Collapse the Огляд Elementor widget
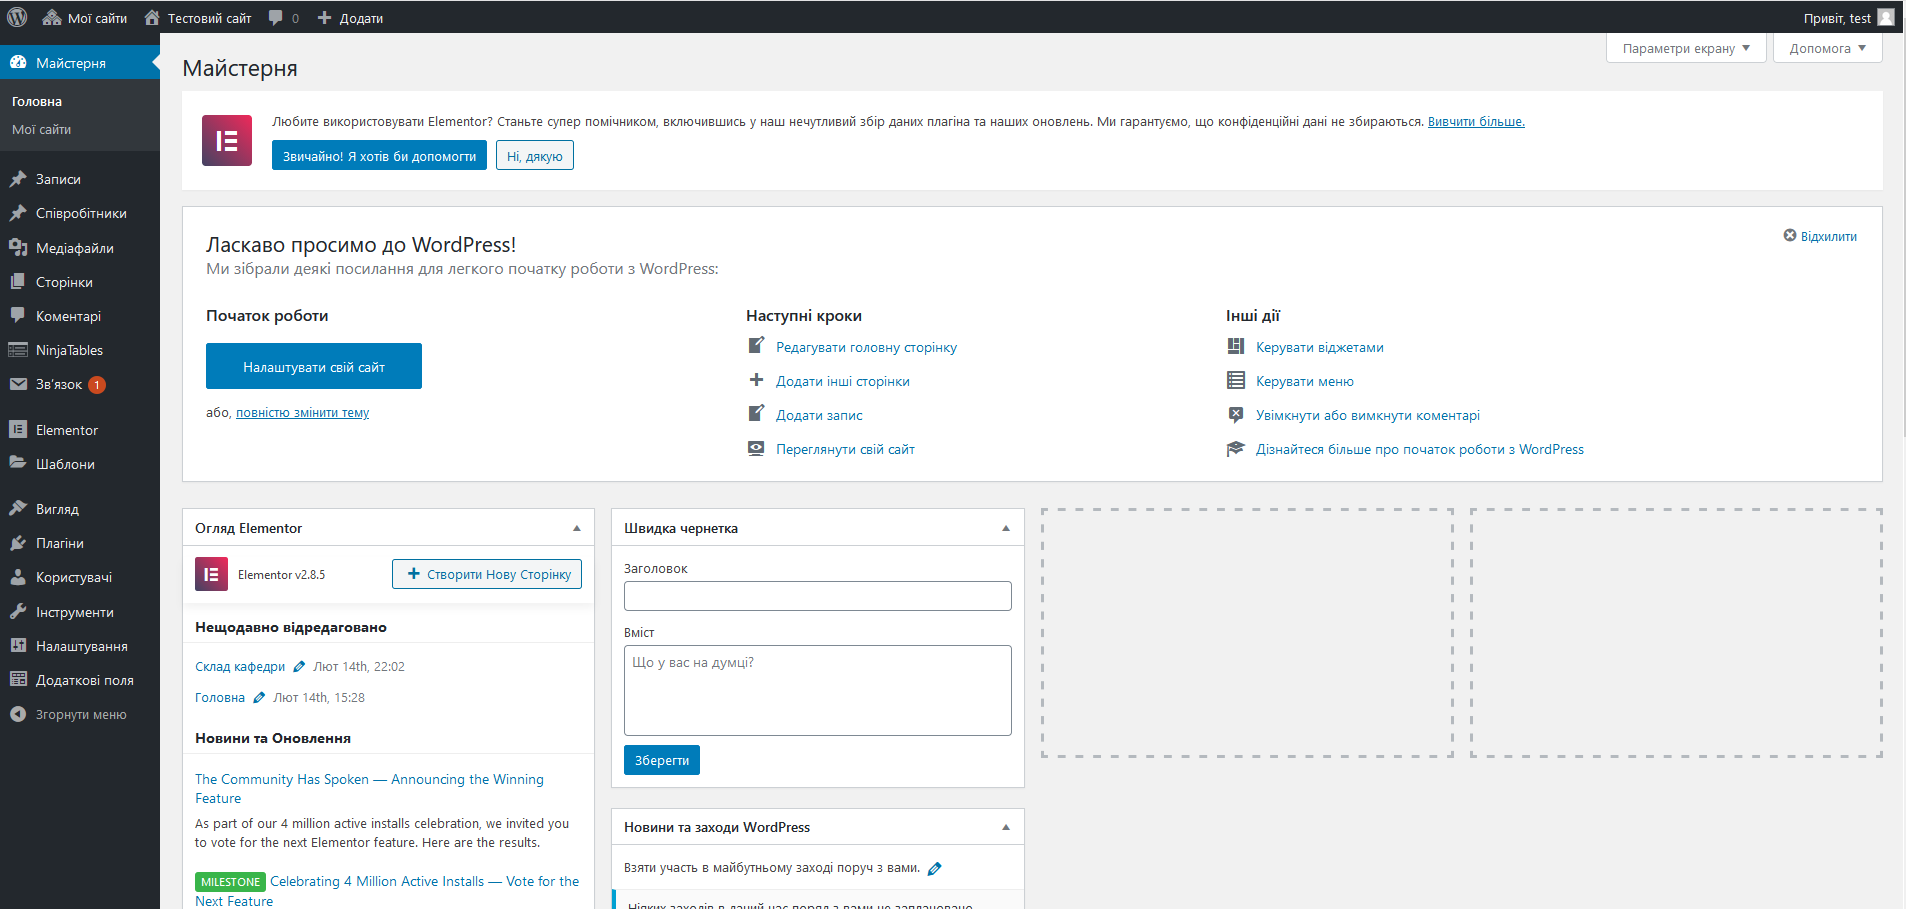Viewport: 1906px width, 909px height. [x=577, y=528]
